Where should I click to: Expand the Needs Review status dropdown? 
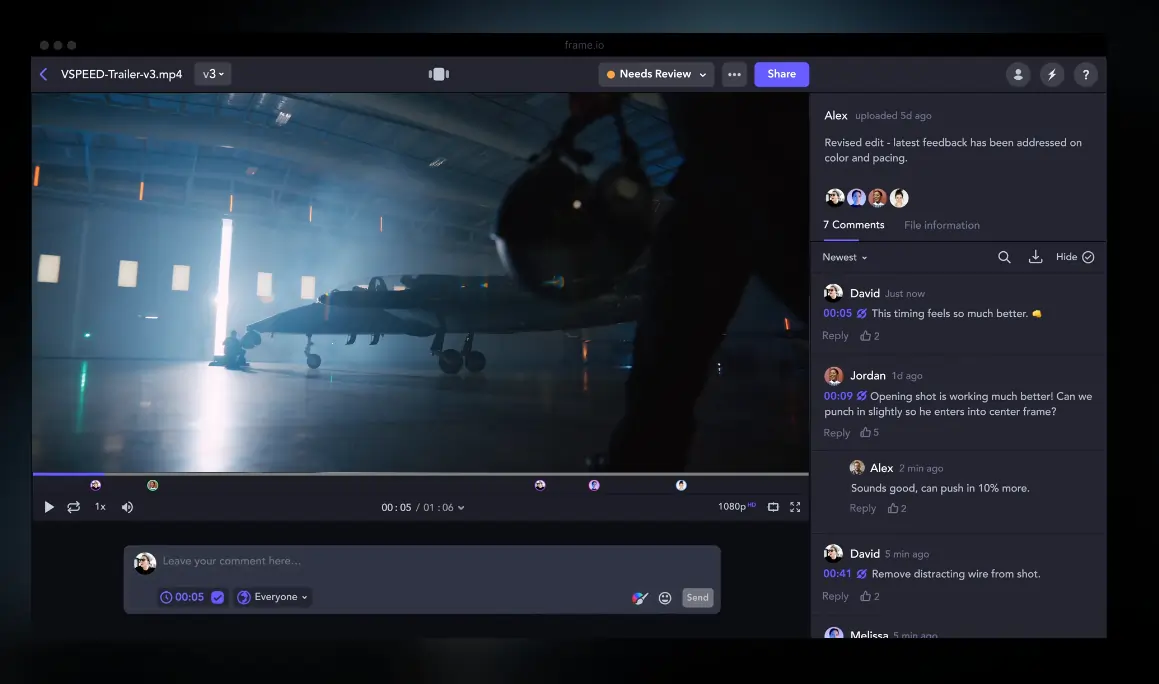[x=656, y=73]
